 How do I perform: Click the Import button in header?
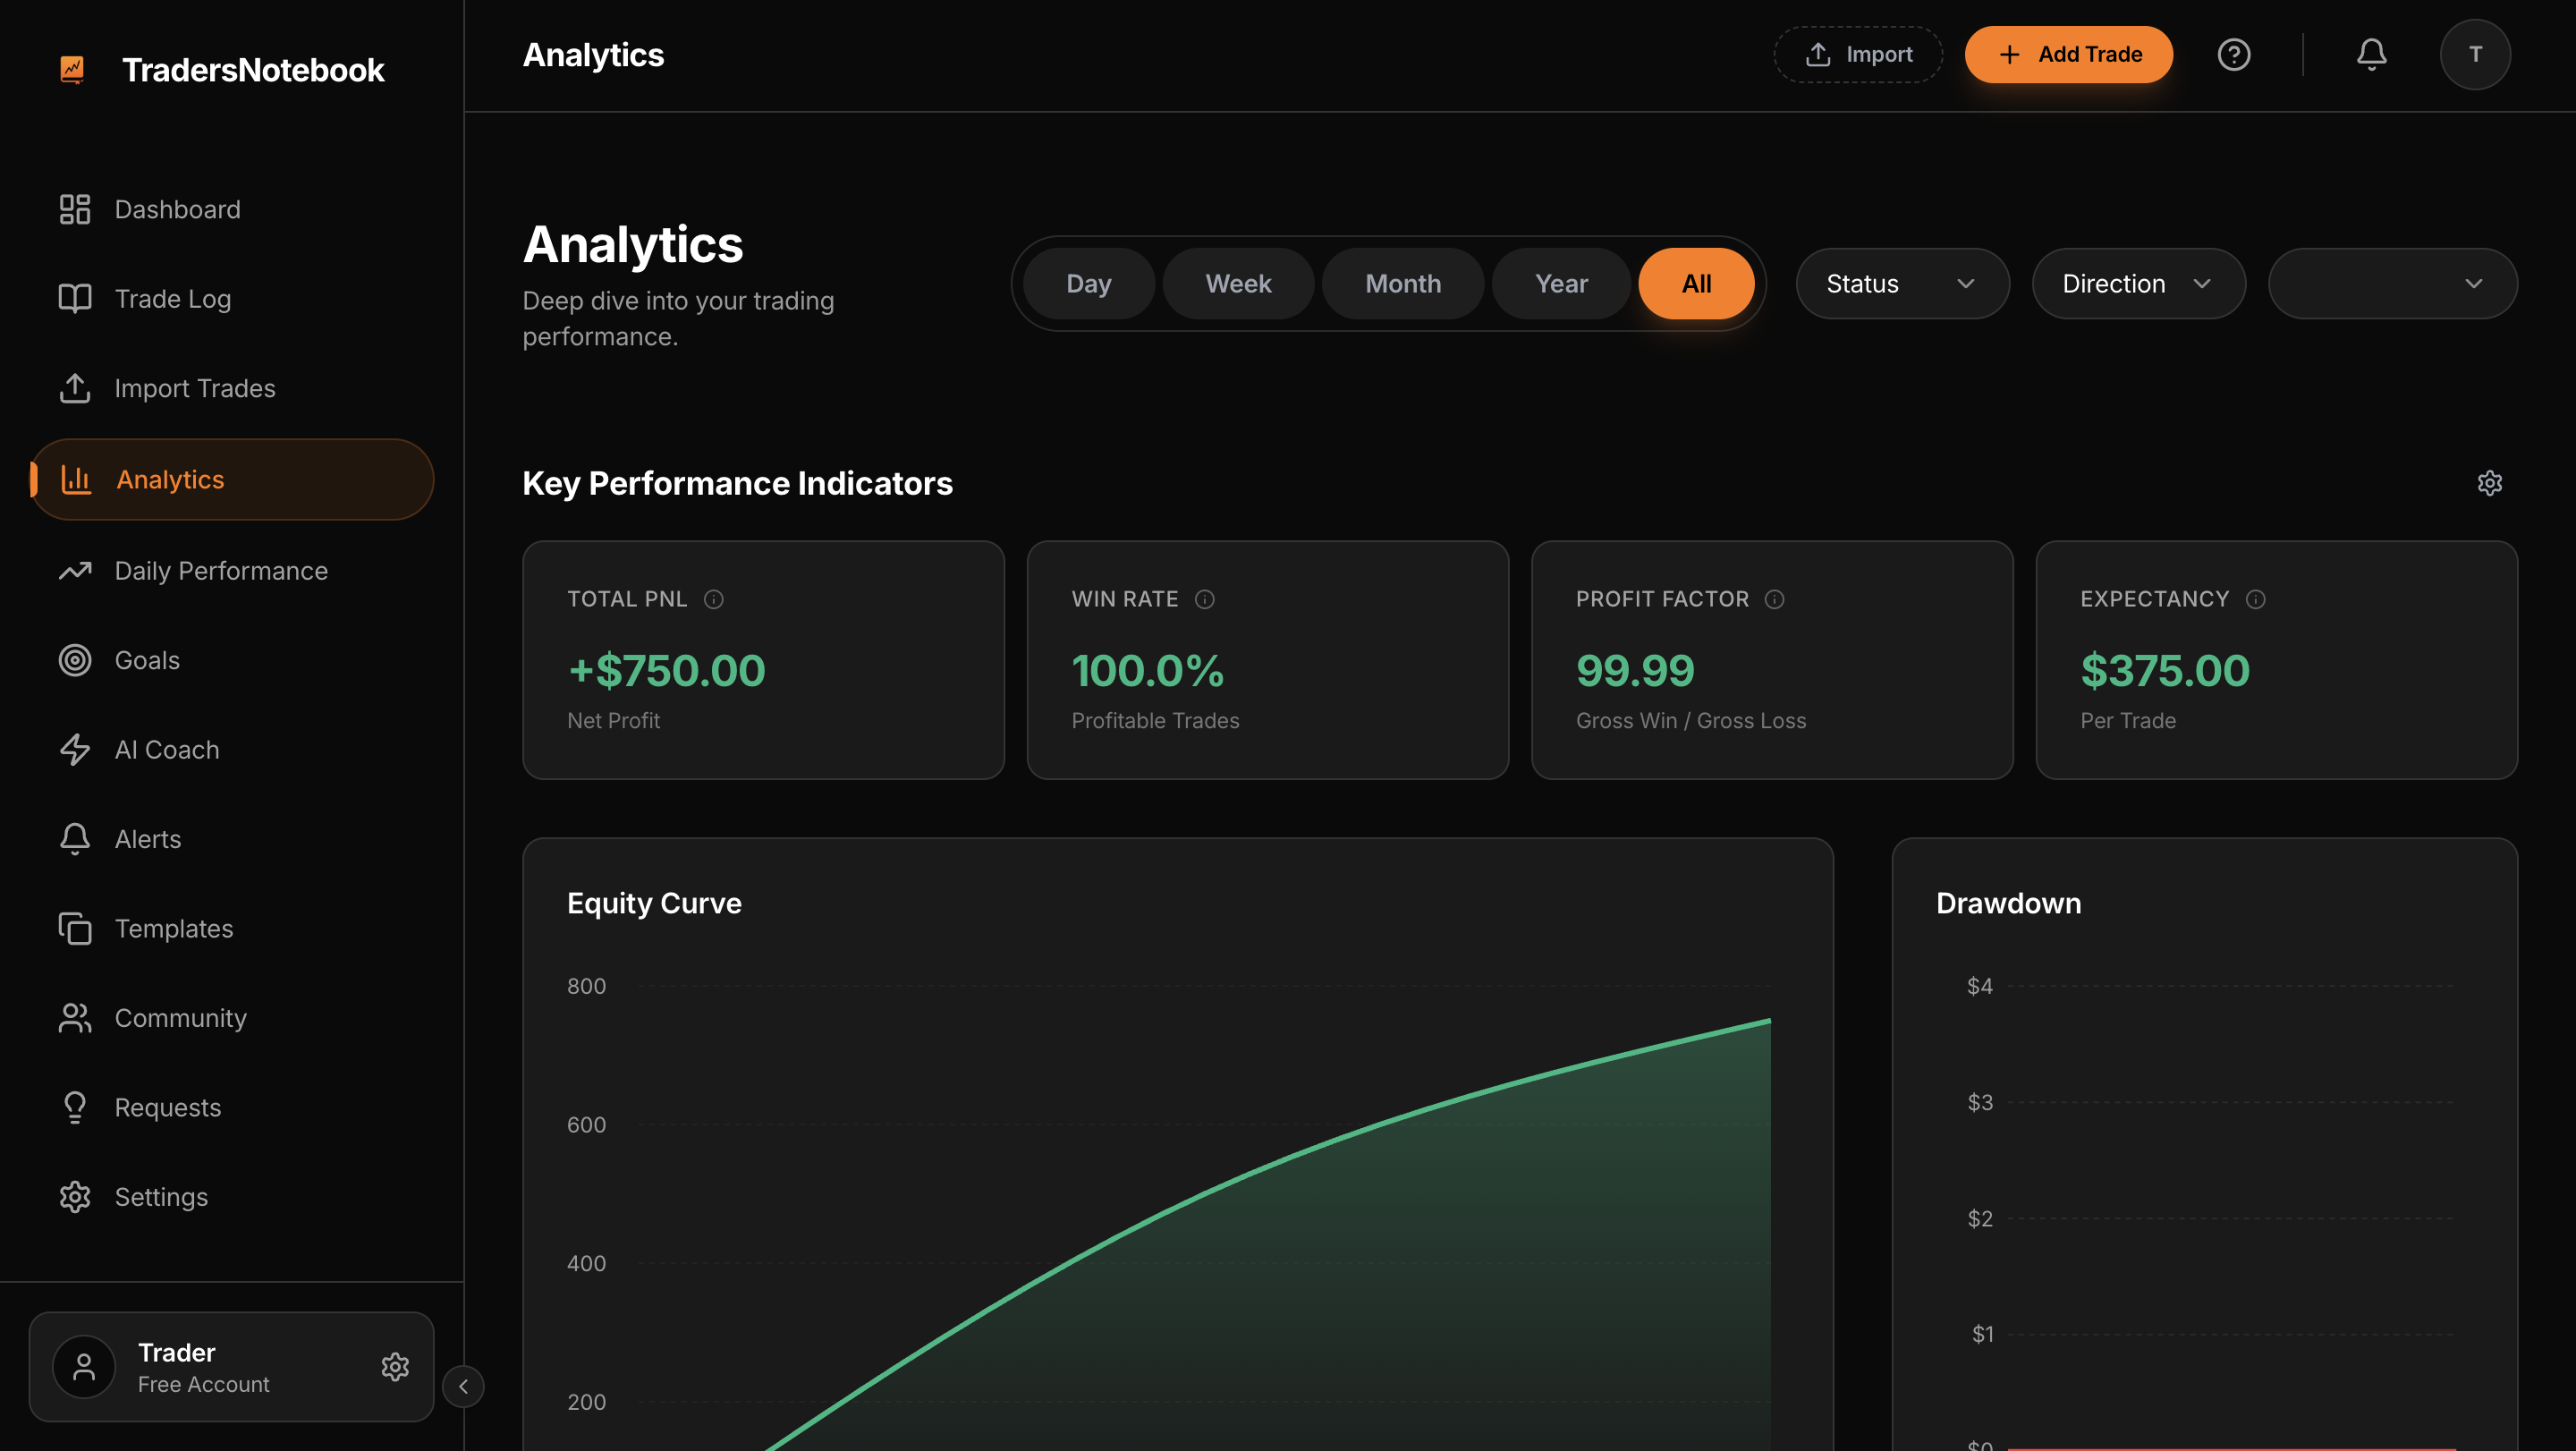click(1858, 54)
